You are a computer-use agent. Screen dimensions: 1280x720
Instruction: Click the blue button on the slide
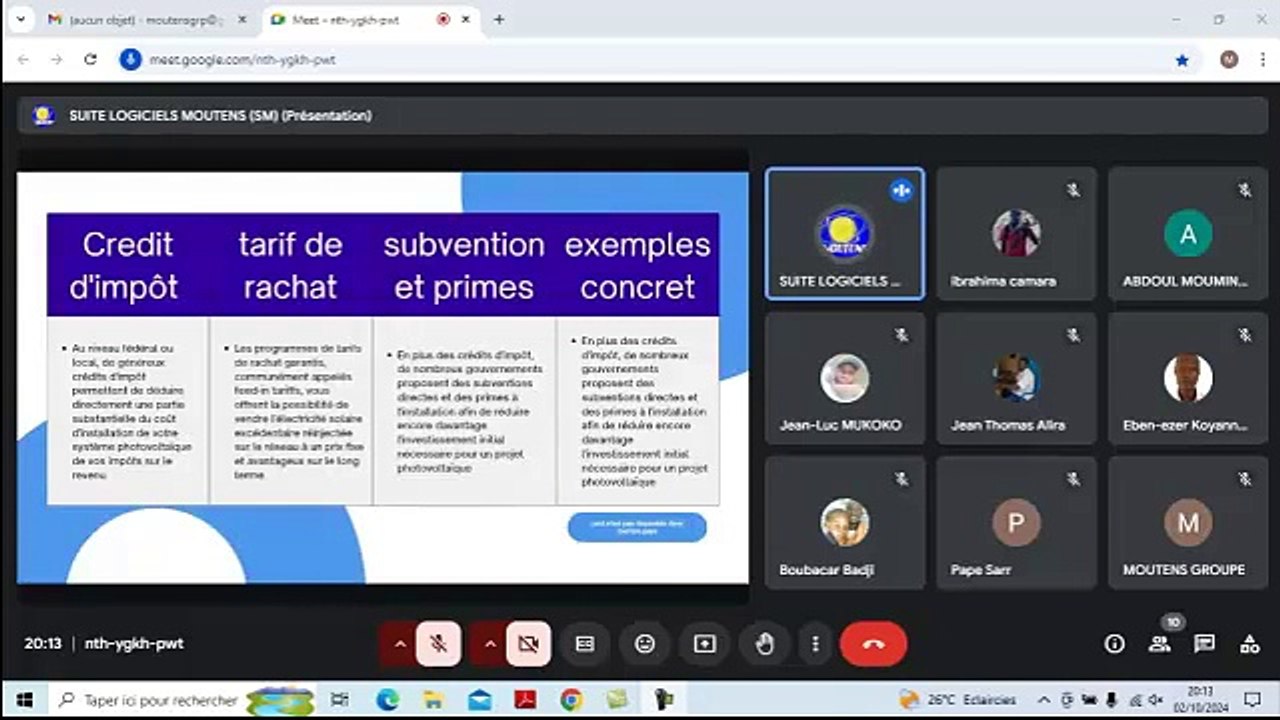(637, 527)
